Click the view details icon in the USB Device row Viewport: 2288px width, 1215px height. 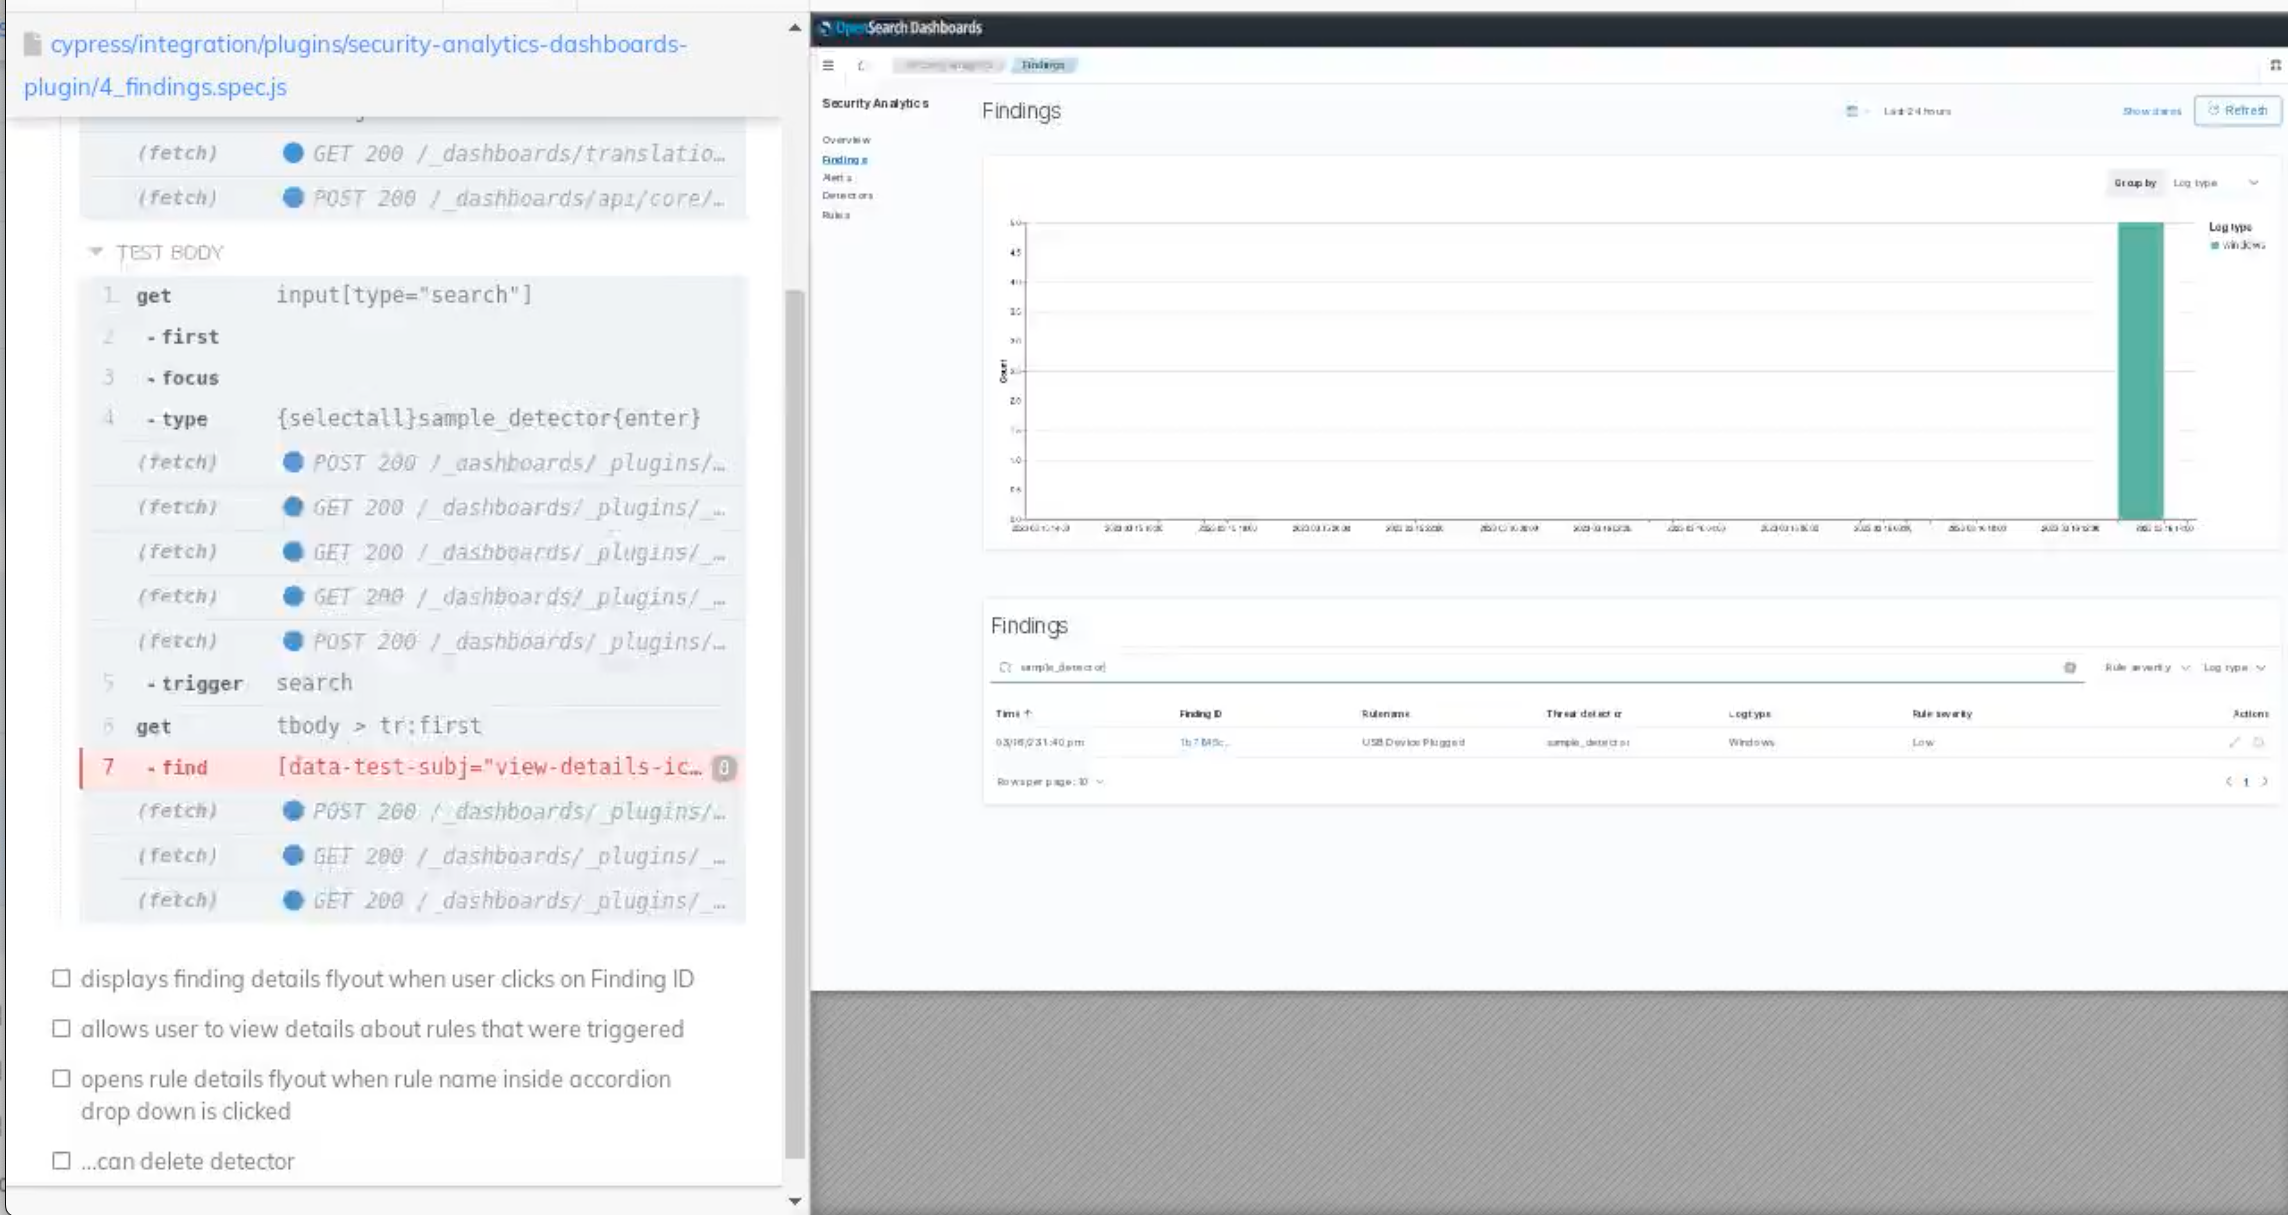(2234, 742)
